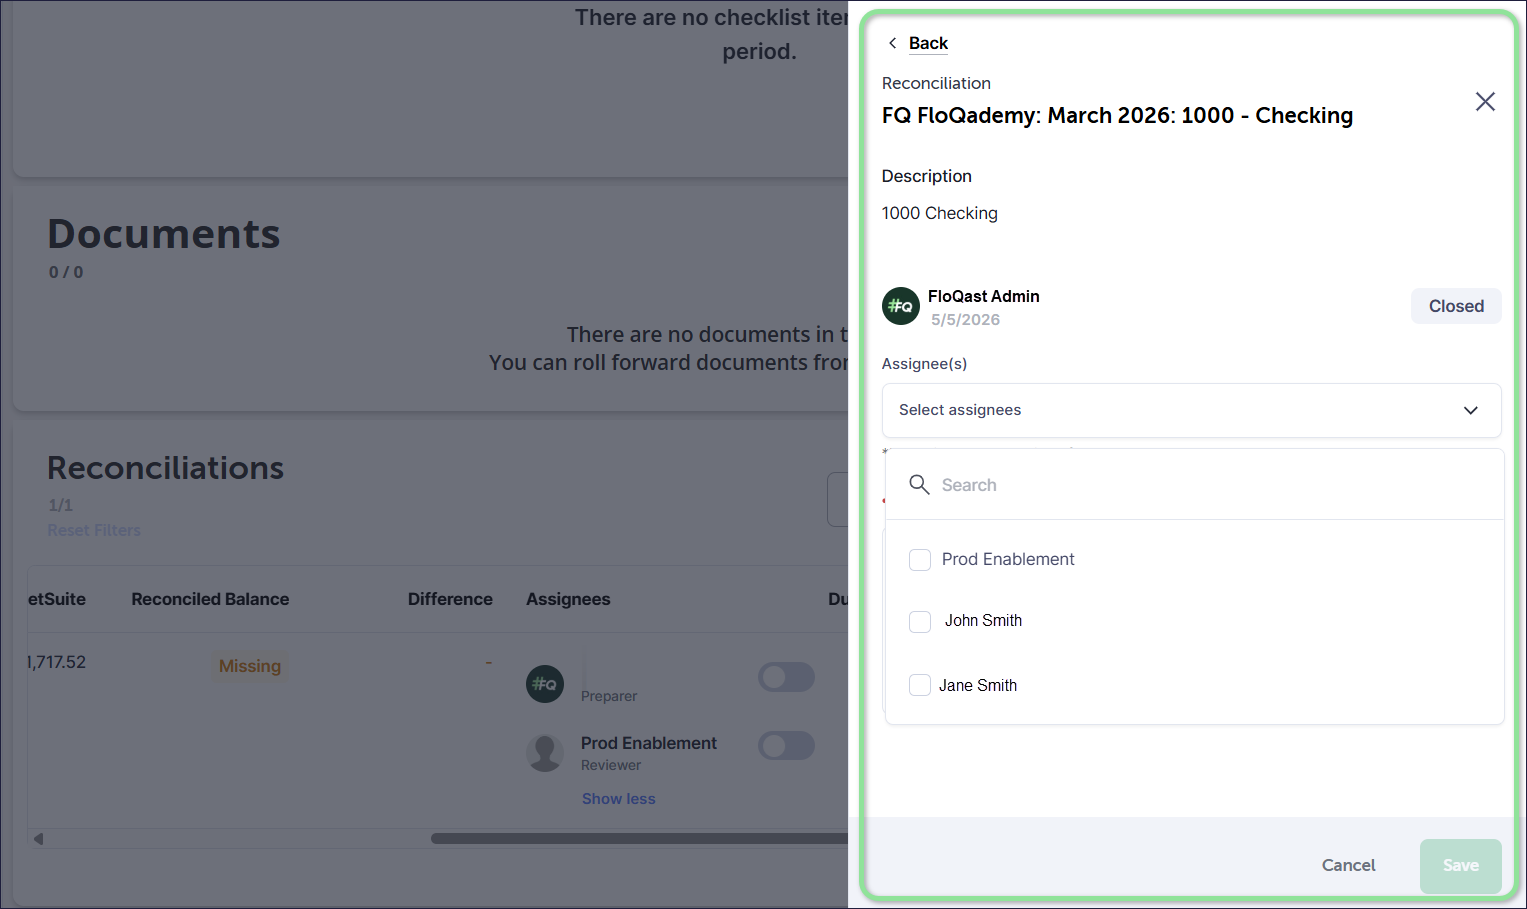
Task: Check the John Smith checkbox
Action: [920, 622]
